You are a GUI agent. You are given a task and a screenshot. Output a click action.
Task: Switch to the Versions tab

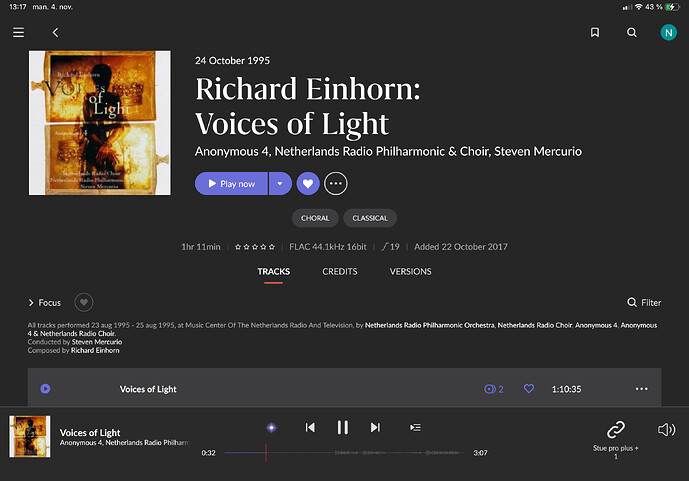(410, 271)
